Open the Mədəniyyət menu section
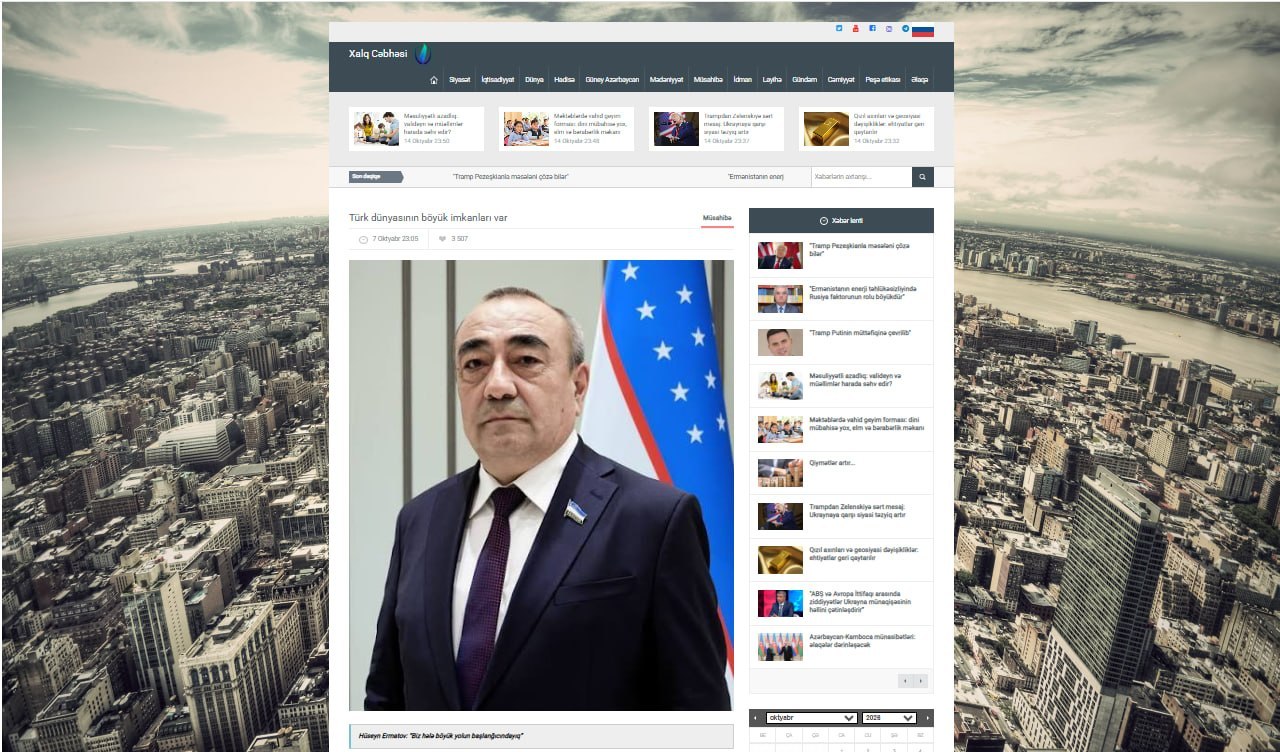1280x752 pixels. [666, 80]
